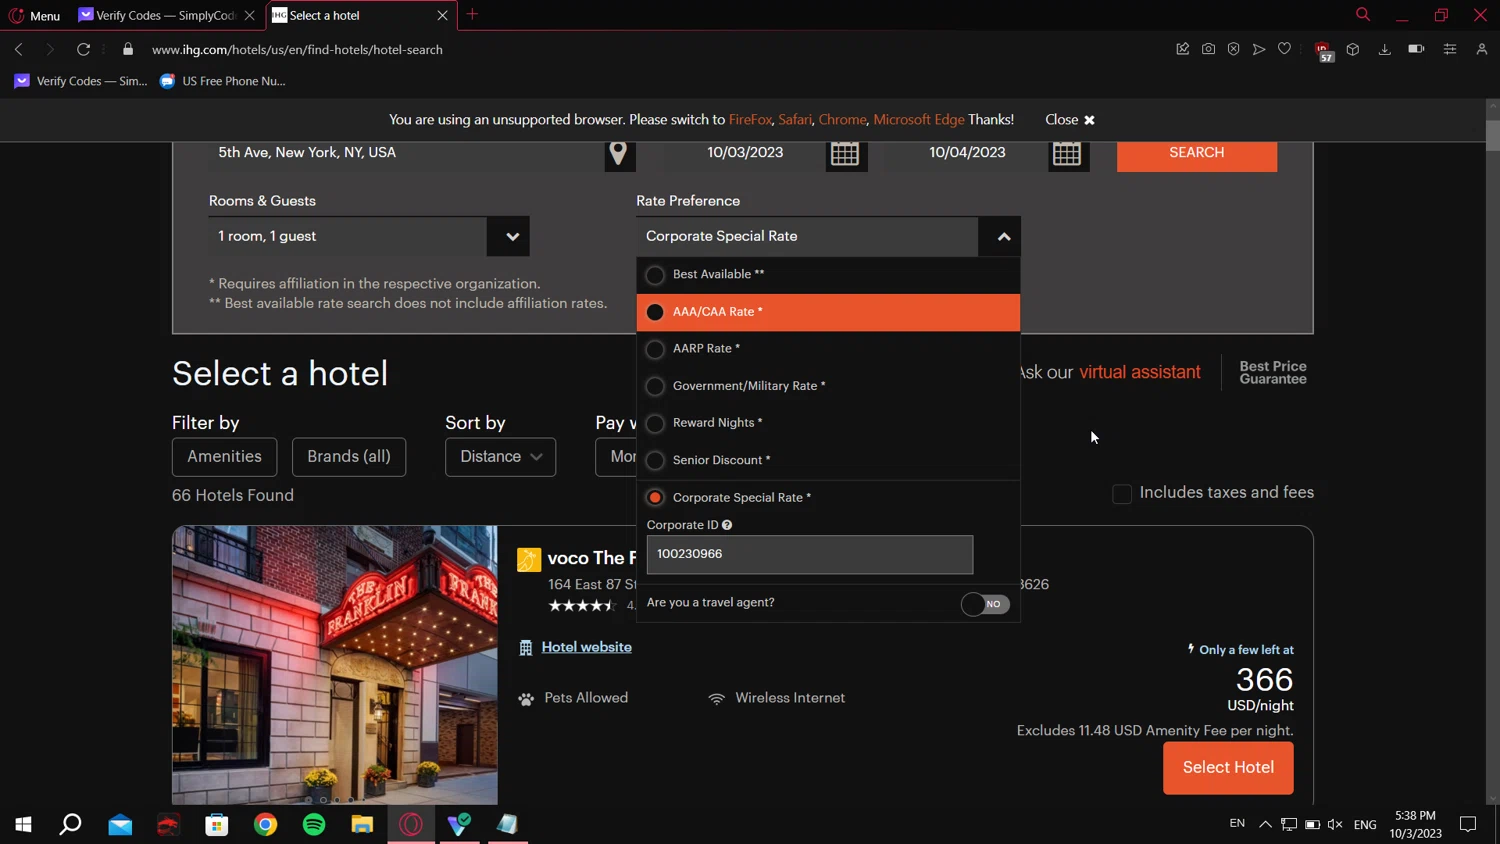The width and height of the screenshot is (1500, 844).
Task: Open a new browser tab
Action: click(x=472, y=14)
